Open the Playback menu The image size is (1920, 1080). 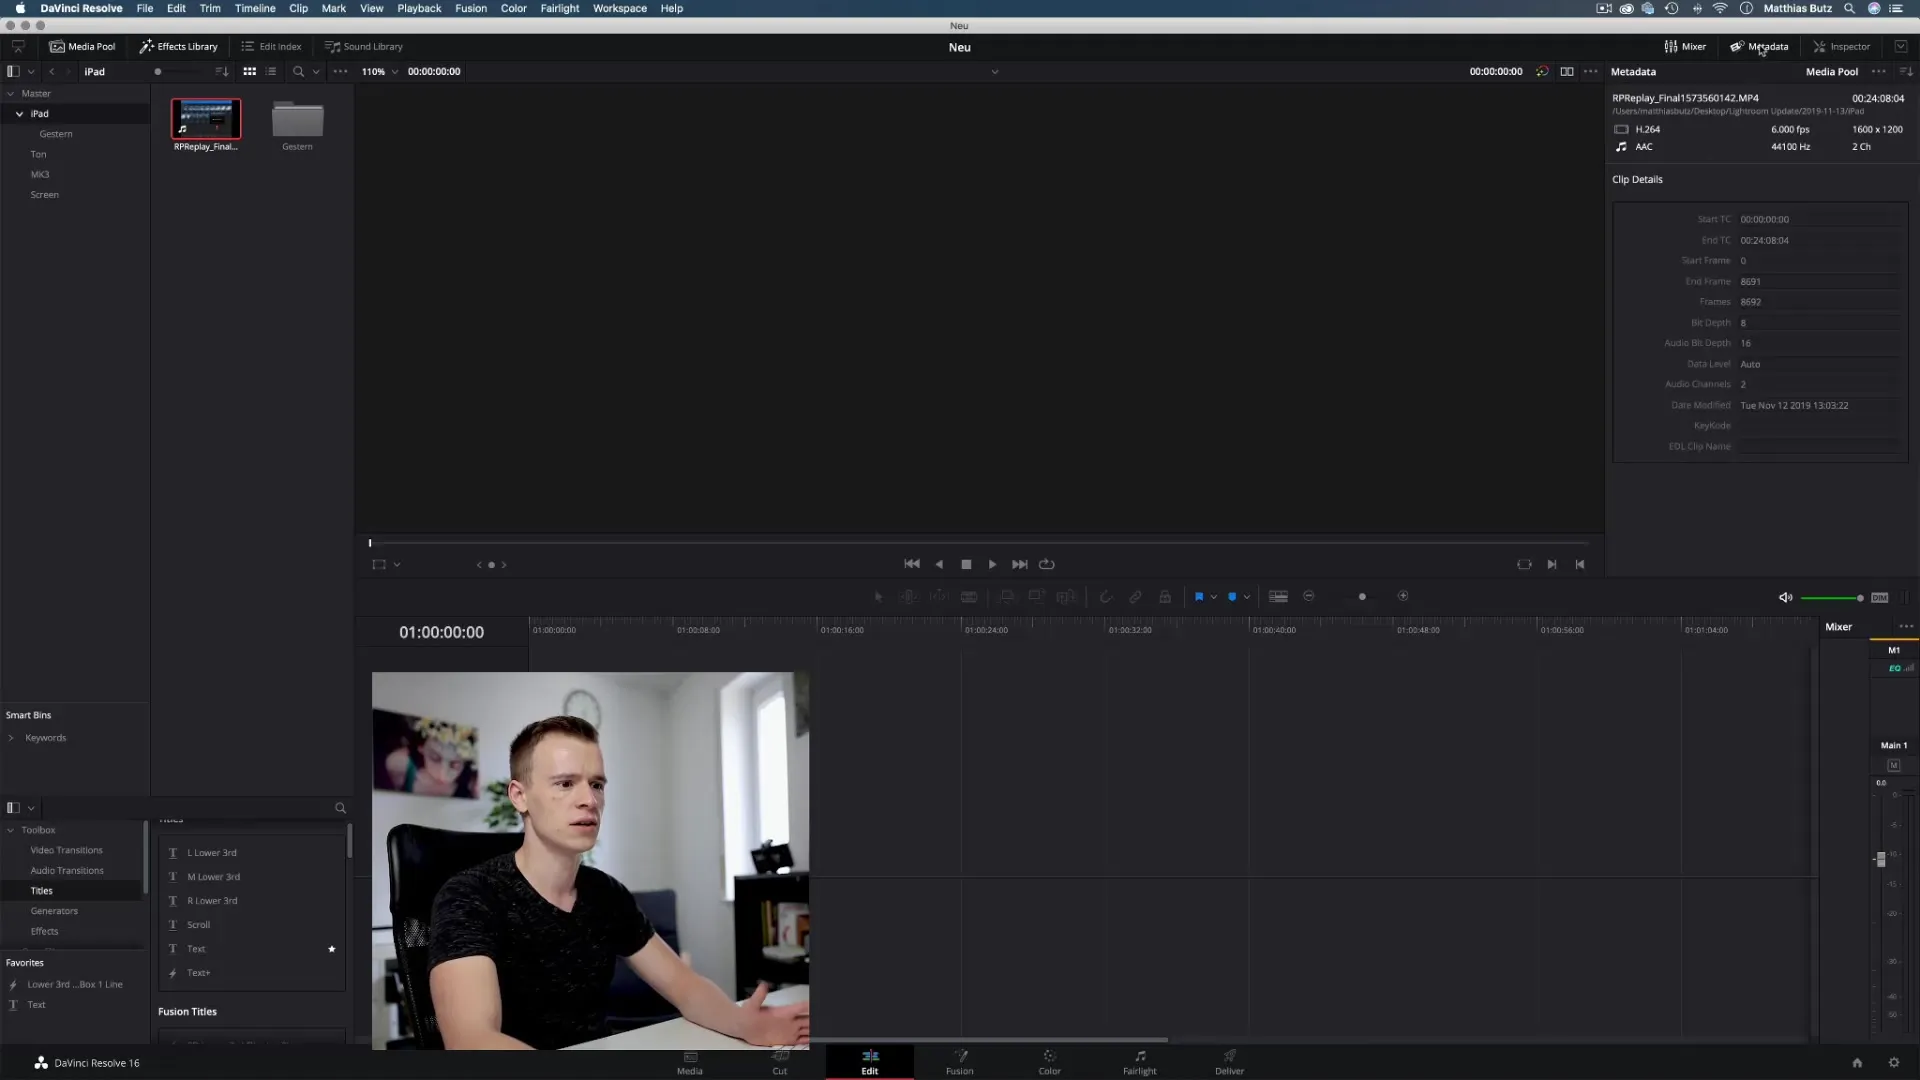(x=419, y=8)
